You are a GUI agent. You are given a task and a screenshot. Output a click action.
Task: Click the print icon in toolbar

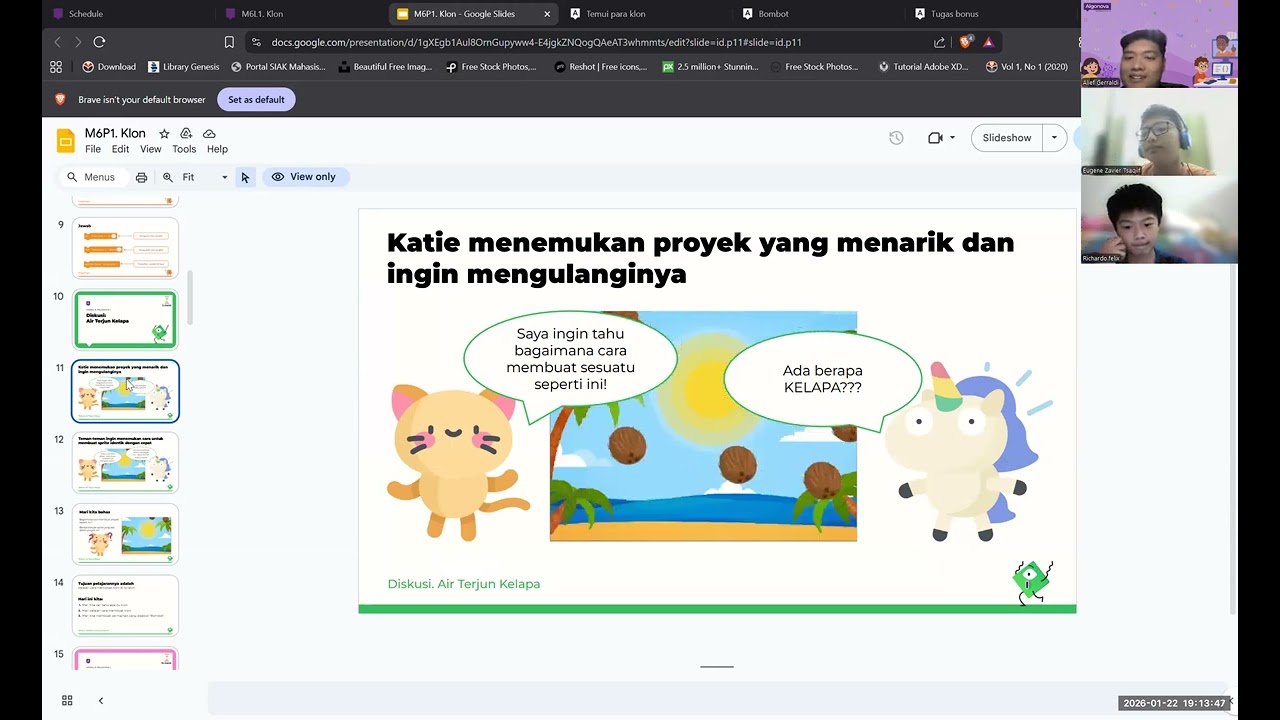[141, 177]
